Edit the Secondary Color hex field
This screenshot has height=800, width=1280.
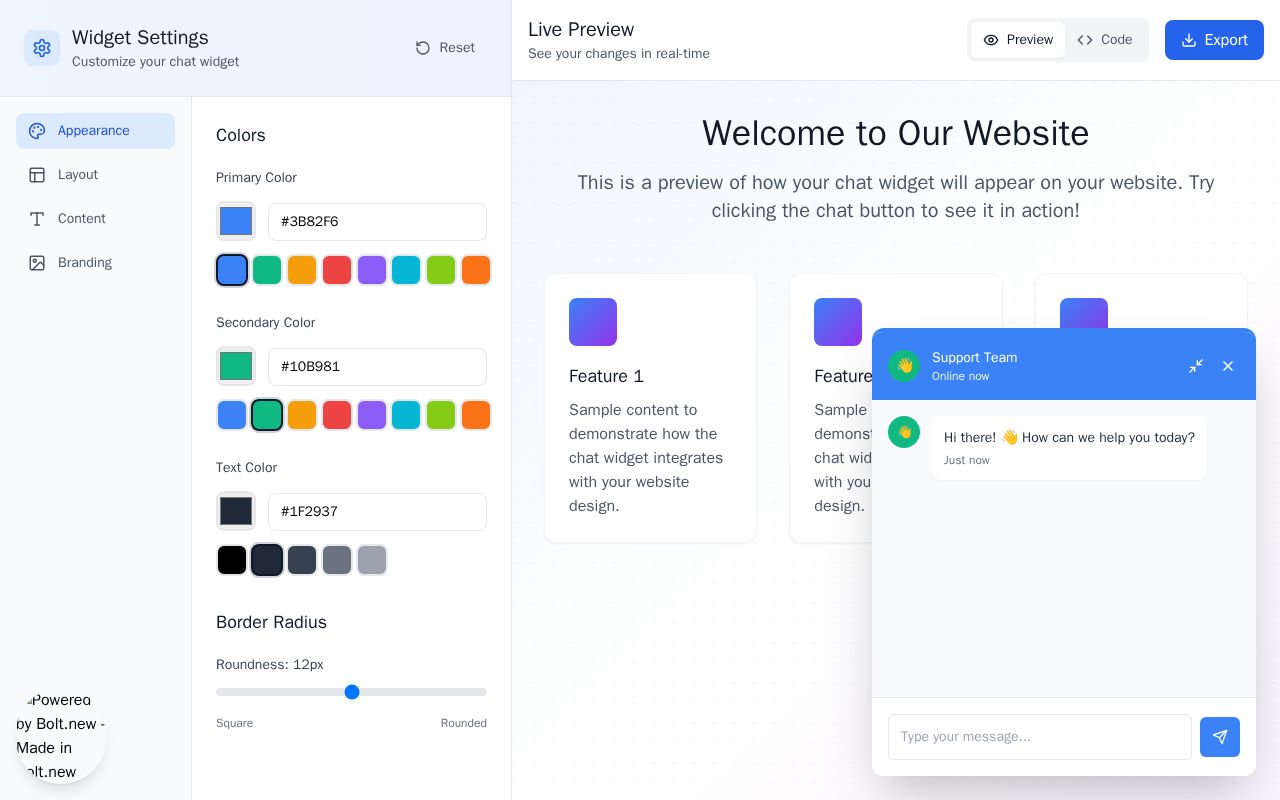click(x=377, y=367)
